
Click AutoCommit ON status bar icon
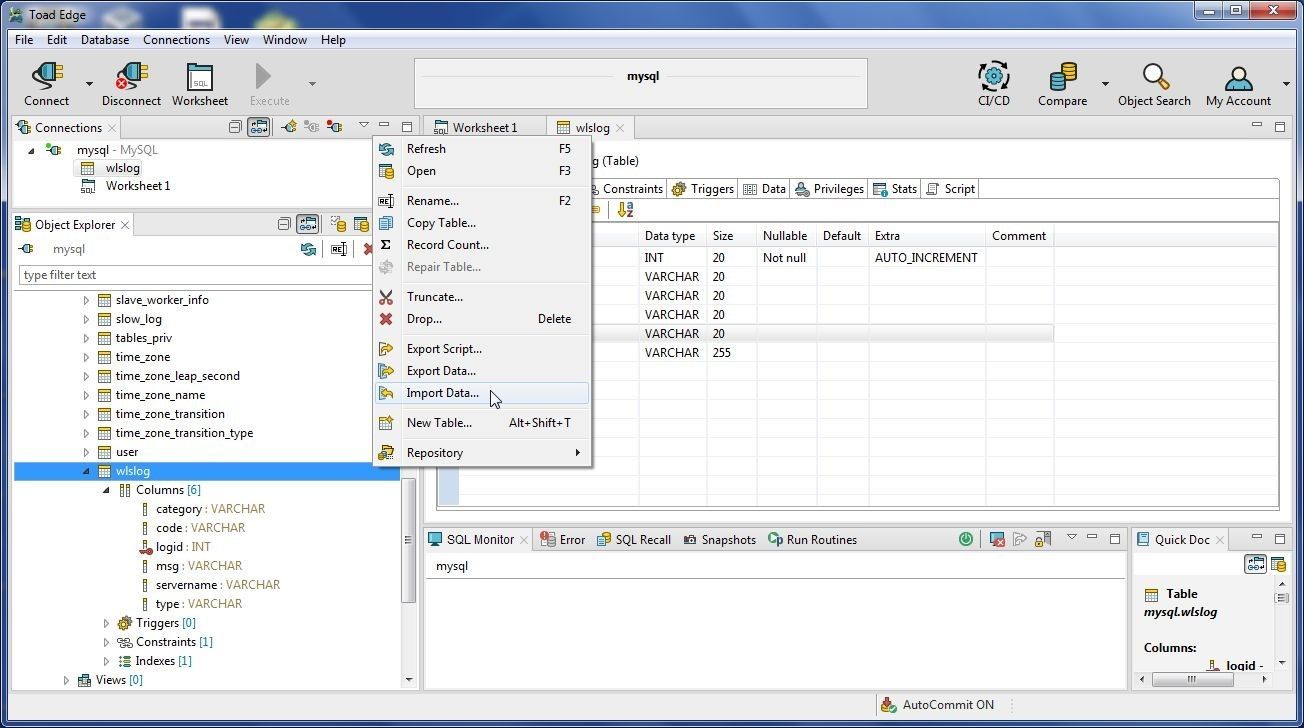(x=888, y=704)
